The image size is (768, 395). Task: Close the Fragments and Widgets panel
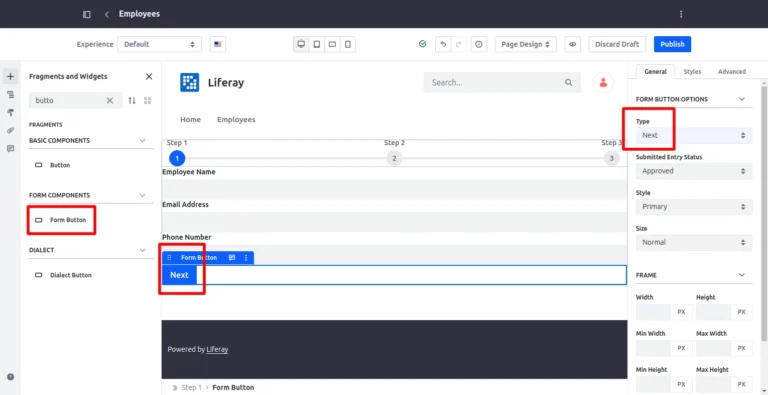click(149, 76)
